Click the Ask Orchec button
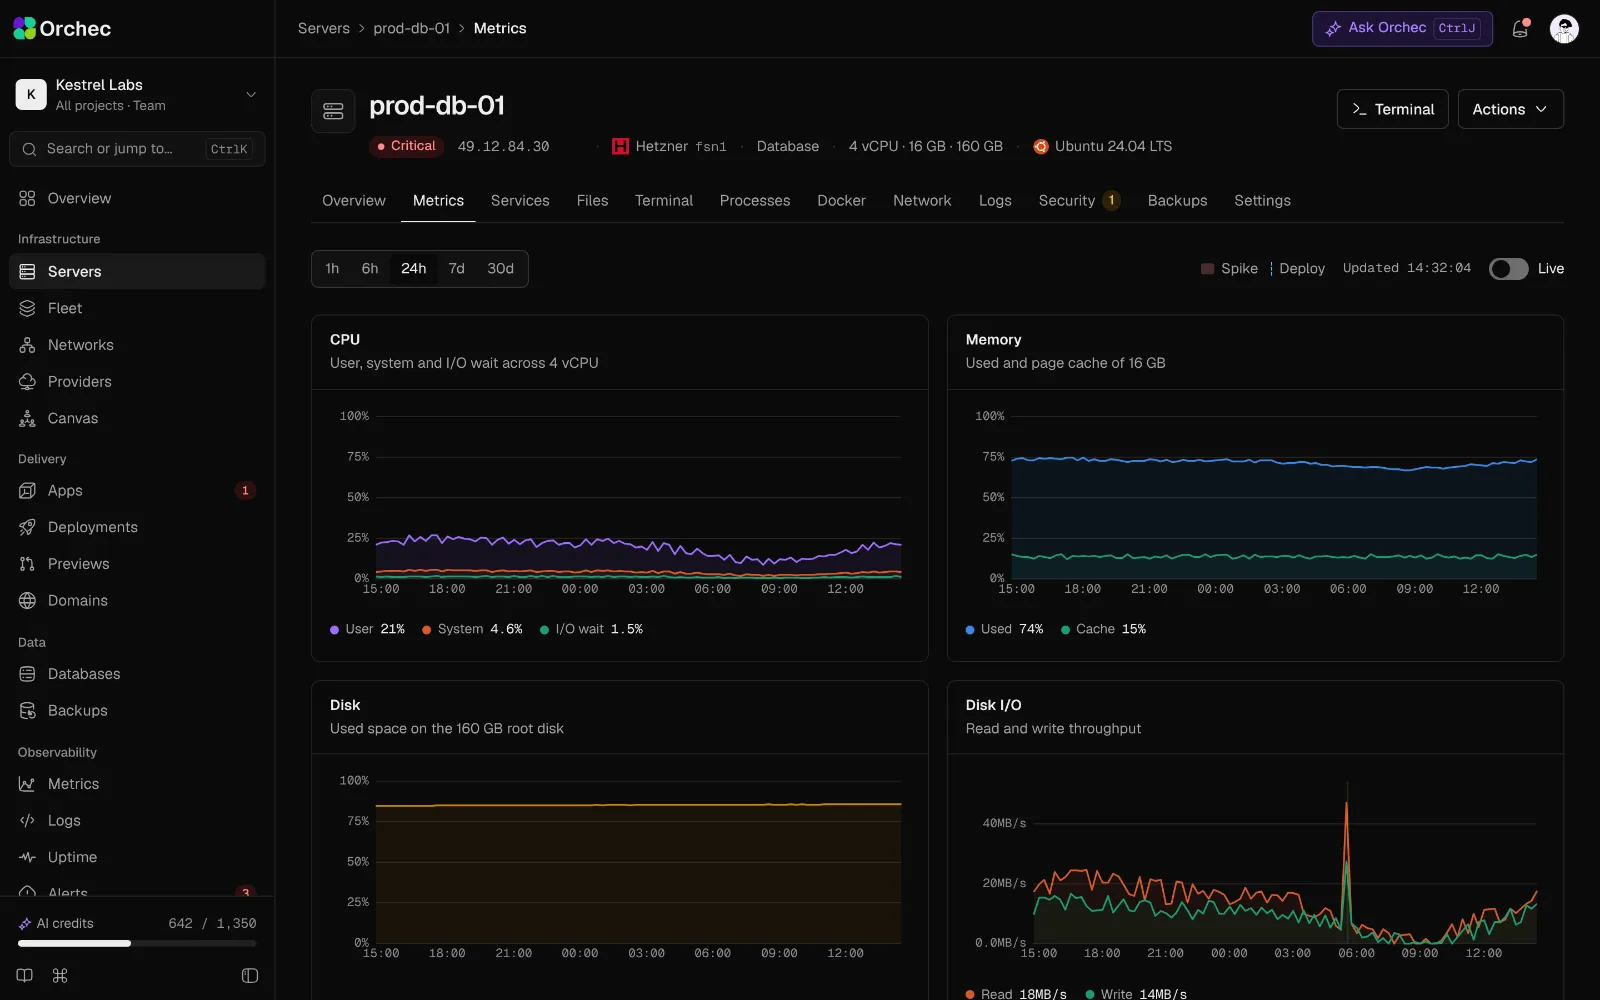Image resolution: width=1600 pixels, height=1000 pixels. click(x=1402, y=29)
